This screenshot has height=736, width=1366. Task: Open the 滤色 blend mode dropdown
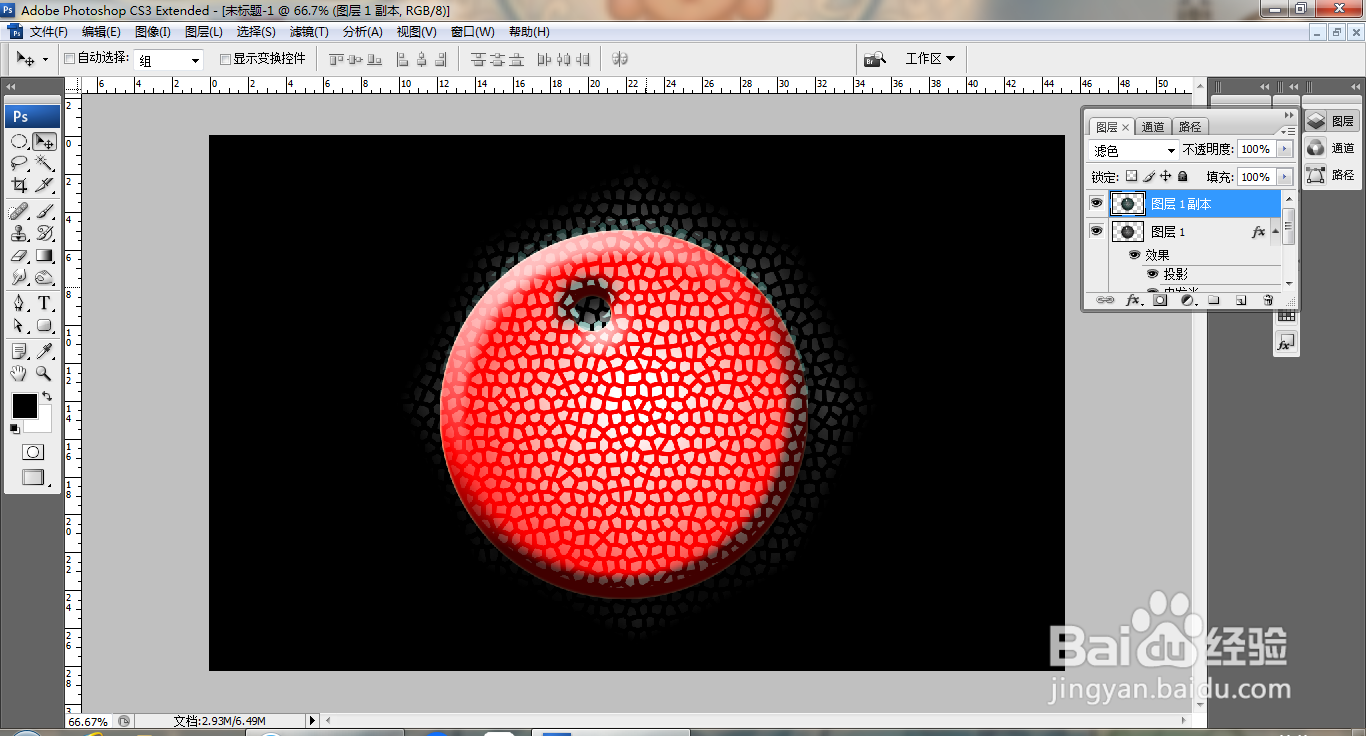(1133, 150)
